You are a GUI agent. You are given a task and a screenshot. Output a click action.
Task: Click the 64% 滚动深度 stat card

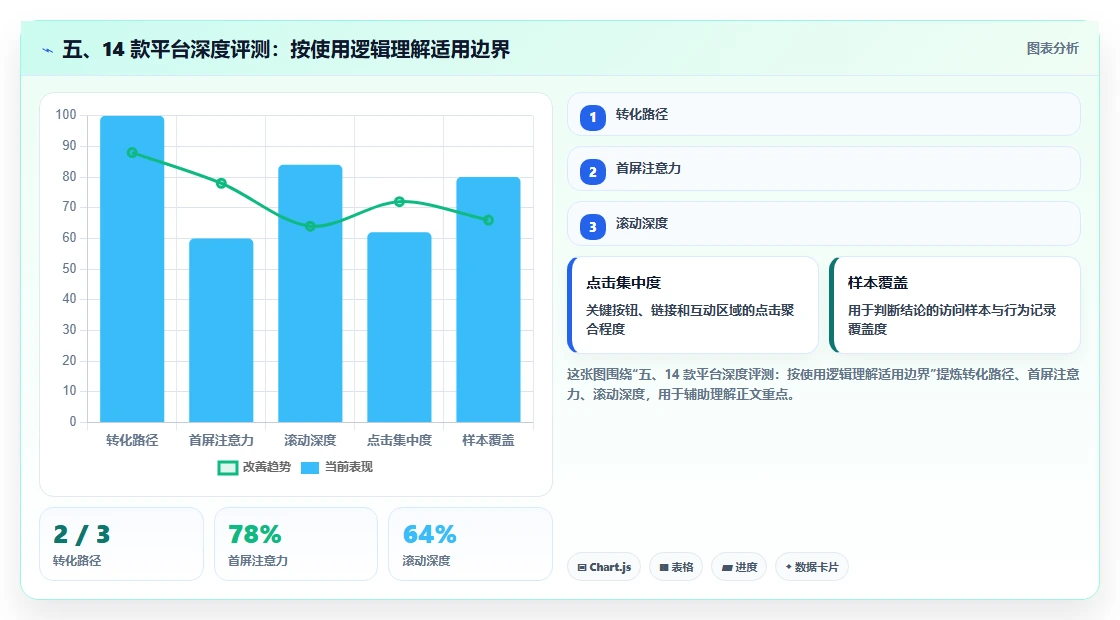click(470, 544)
